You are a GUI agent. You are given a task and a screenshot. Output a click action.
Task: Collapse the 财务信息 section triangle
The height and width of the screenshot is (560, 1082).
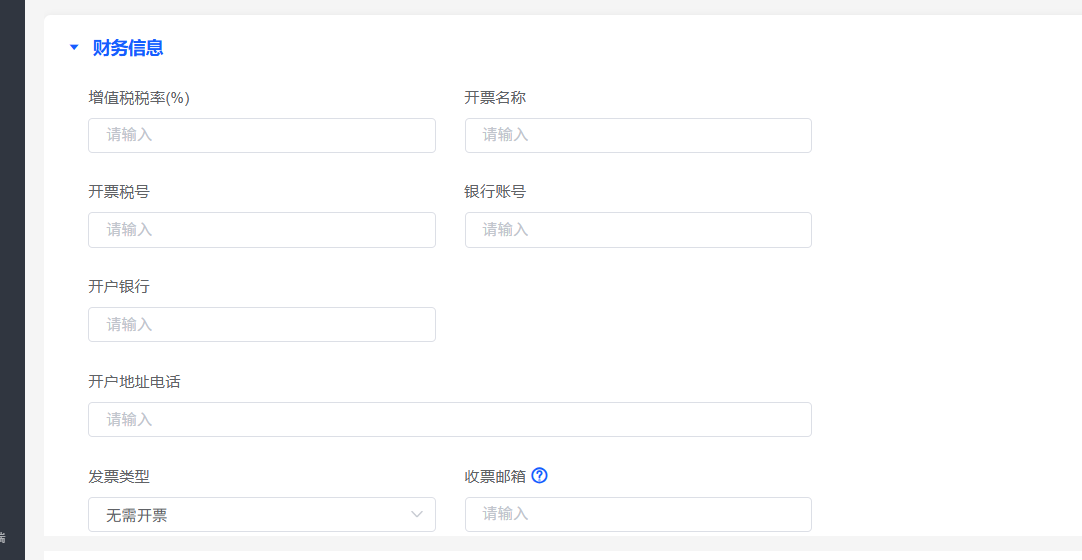pyautogui.click(x=73, y=47)
